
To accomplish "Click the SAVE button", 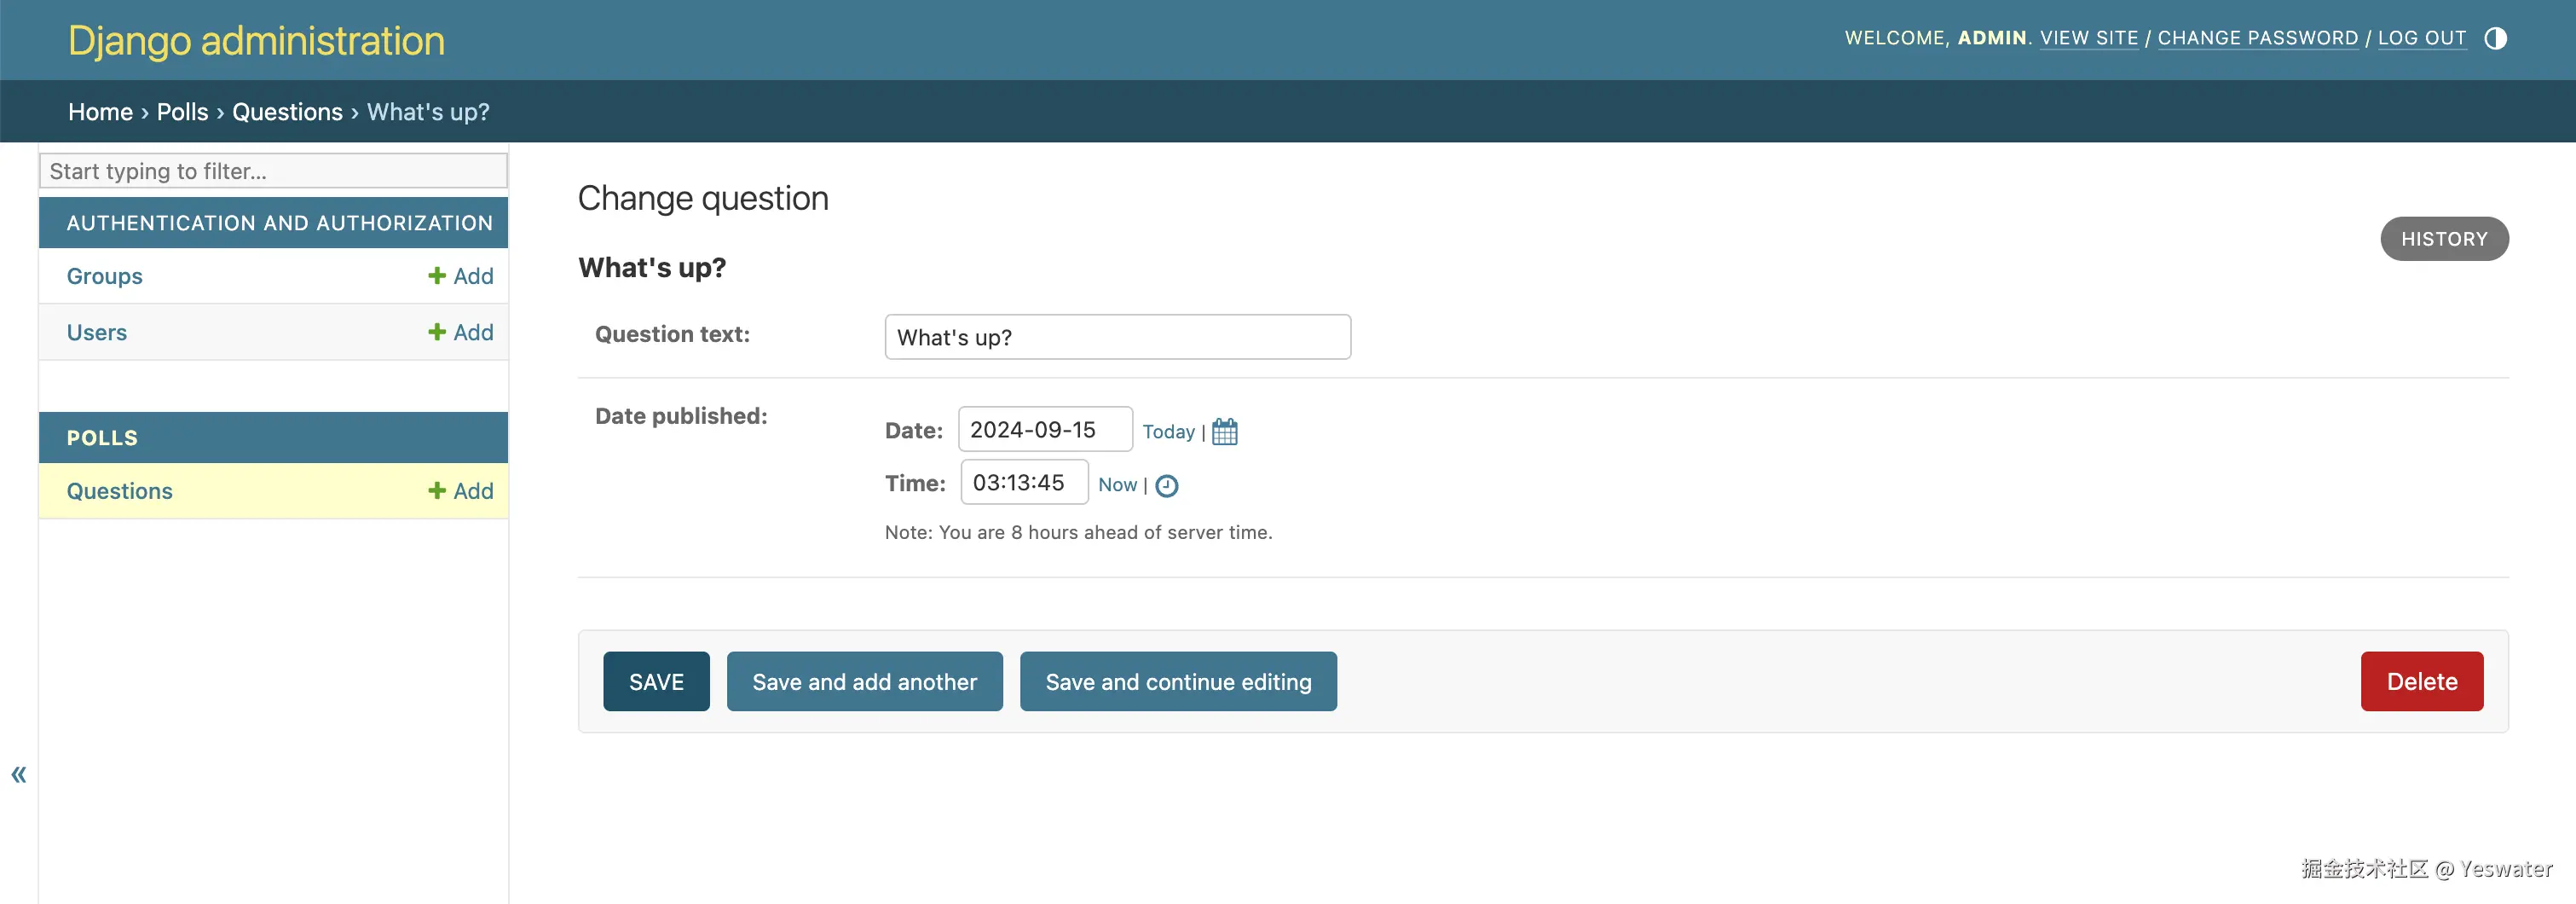I will click(656, 681).
